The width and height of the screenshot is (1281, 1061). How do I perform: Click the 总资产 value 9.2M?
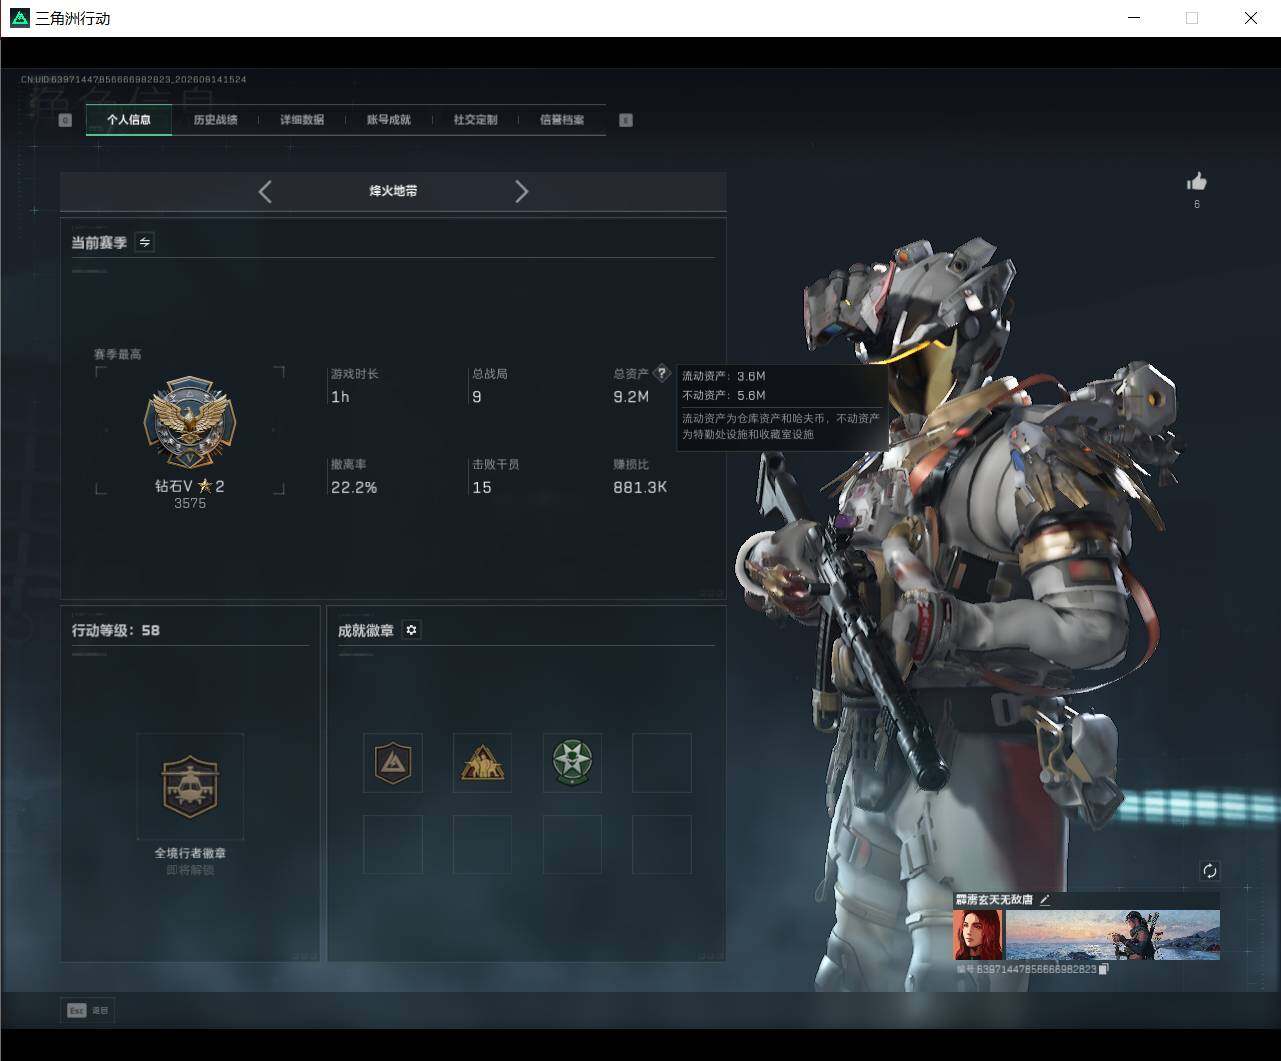[631, 397]
